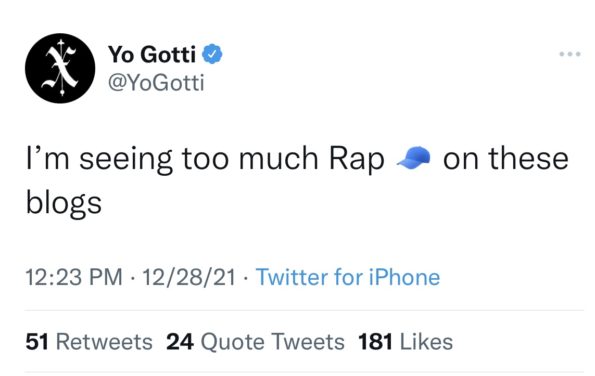The width and height of the screenshot is (595, 376).
Task: Click the gothic X logo in avatar
Action: 61,68
